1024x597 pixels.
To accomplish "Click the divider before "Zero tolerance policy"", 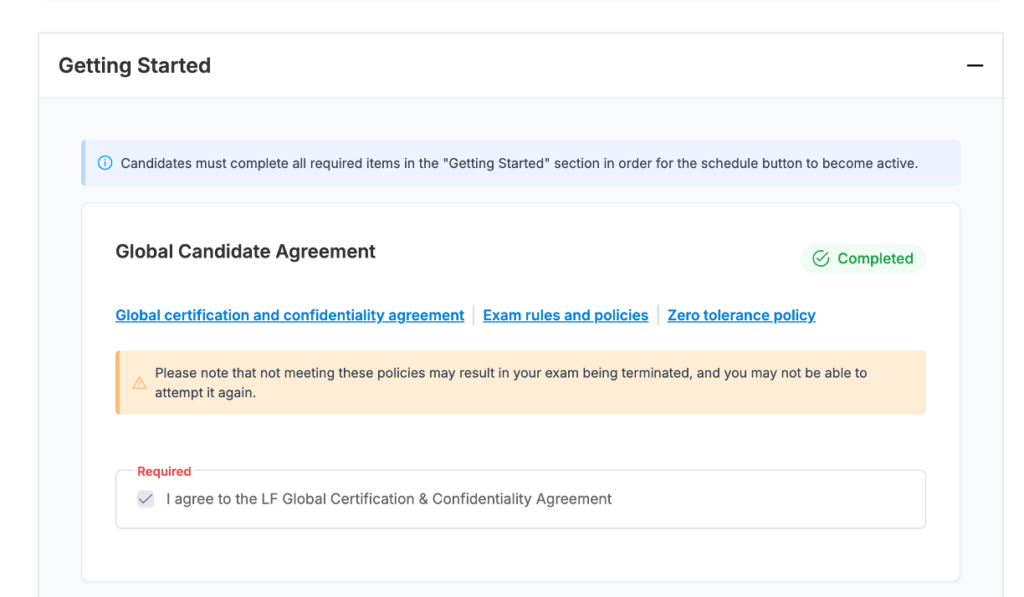I will coord(658,315).
